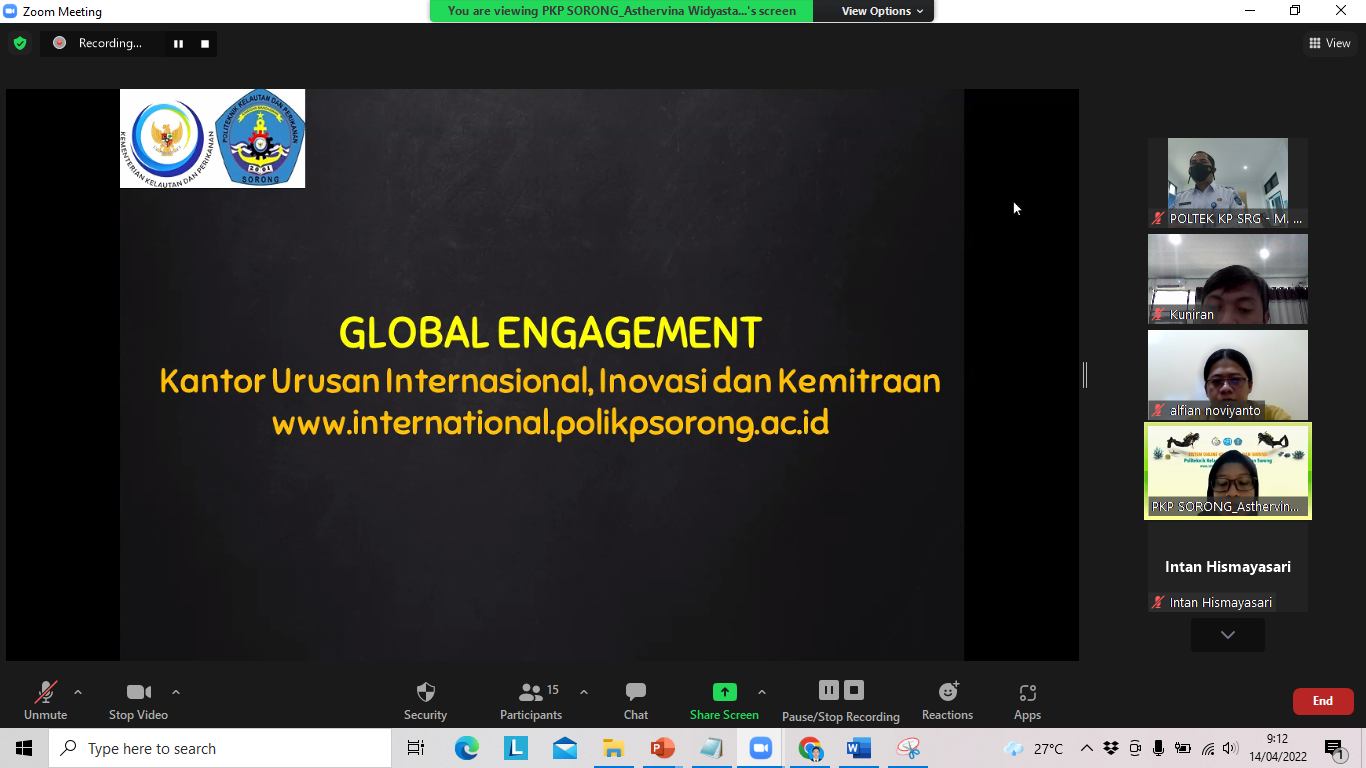Open the View layout menu
1366x768 pixels.
pos(1329,43)
